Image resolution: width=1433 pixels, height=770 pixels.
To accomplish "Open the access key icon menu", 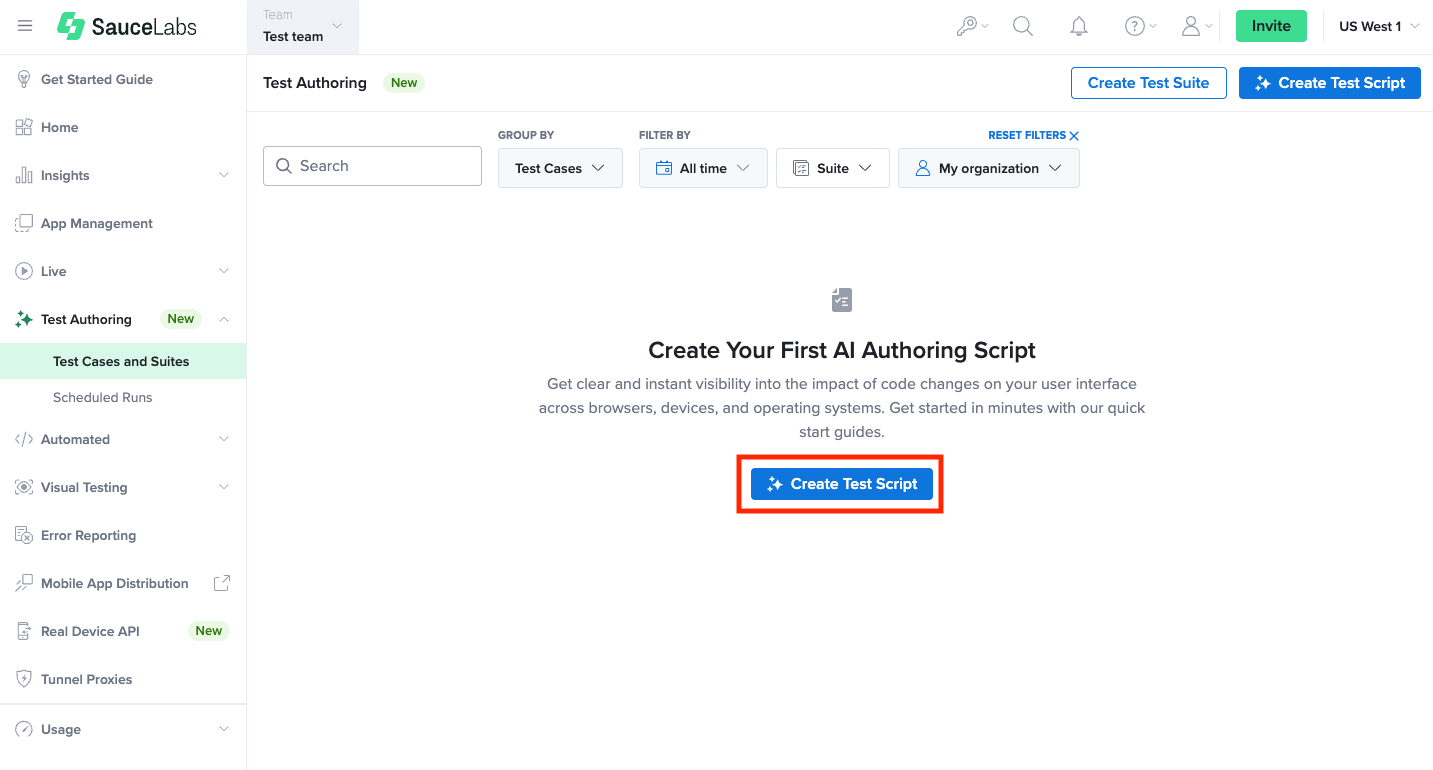I will point(971,27).
